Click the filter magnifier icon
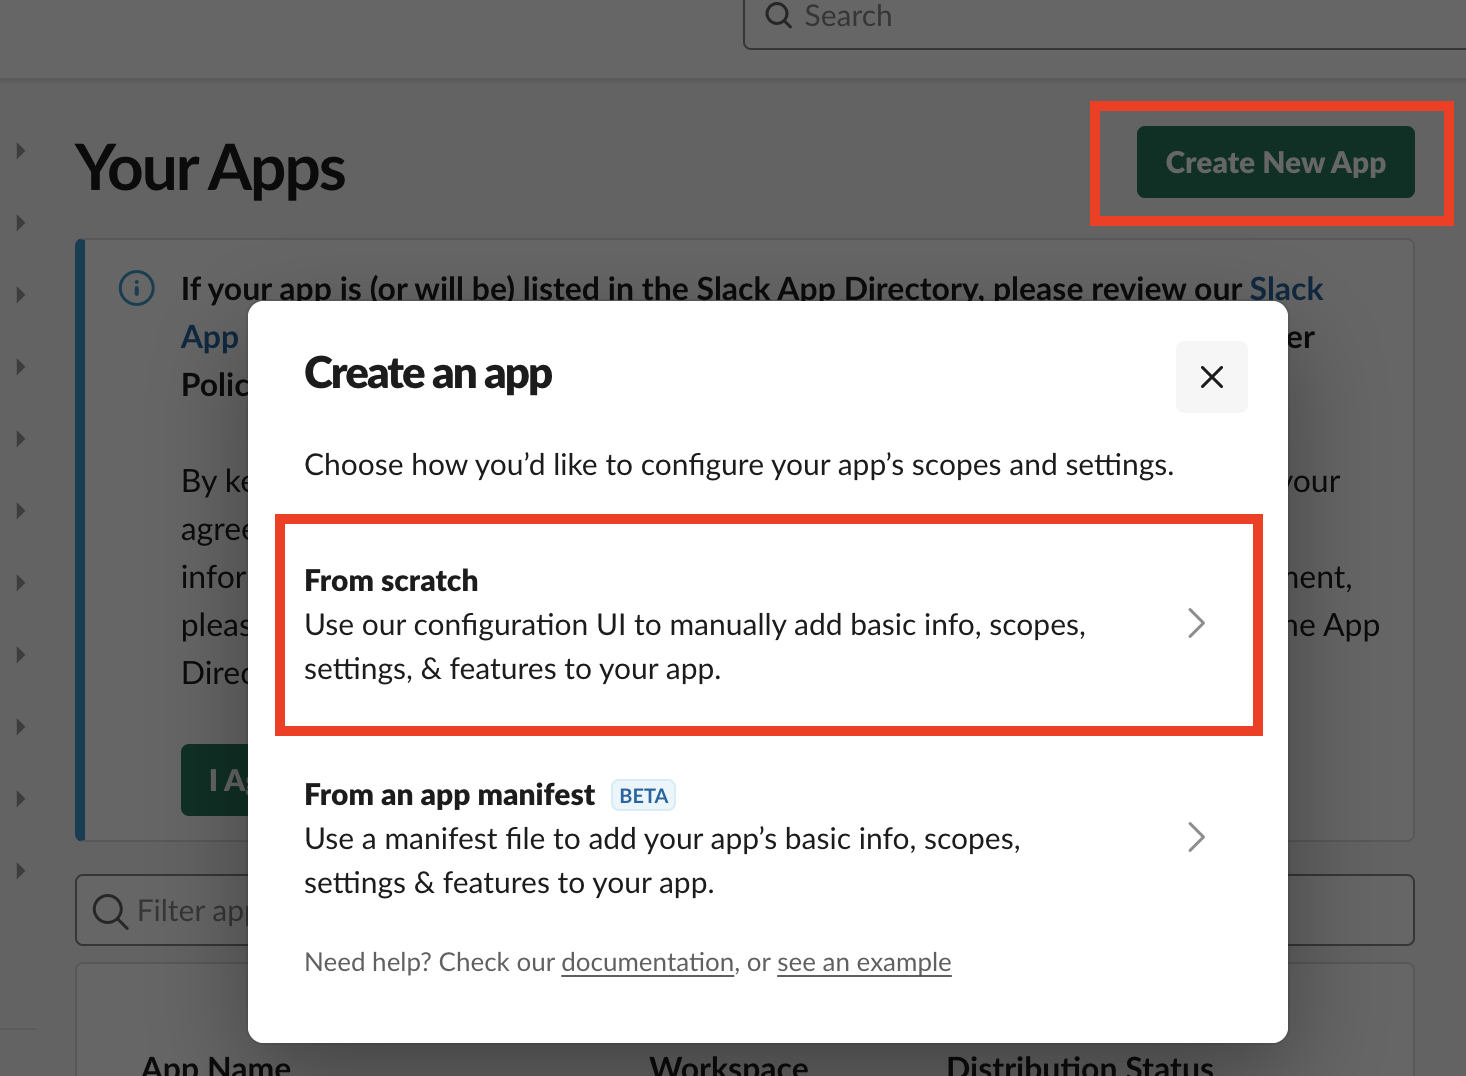Viewport: 1466px width, 1076px height. [110, 911]
